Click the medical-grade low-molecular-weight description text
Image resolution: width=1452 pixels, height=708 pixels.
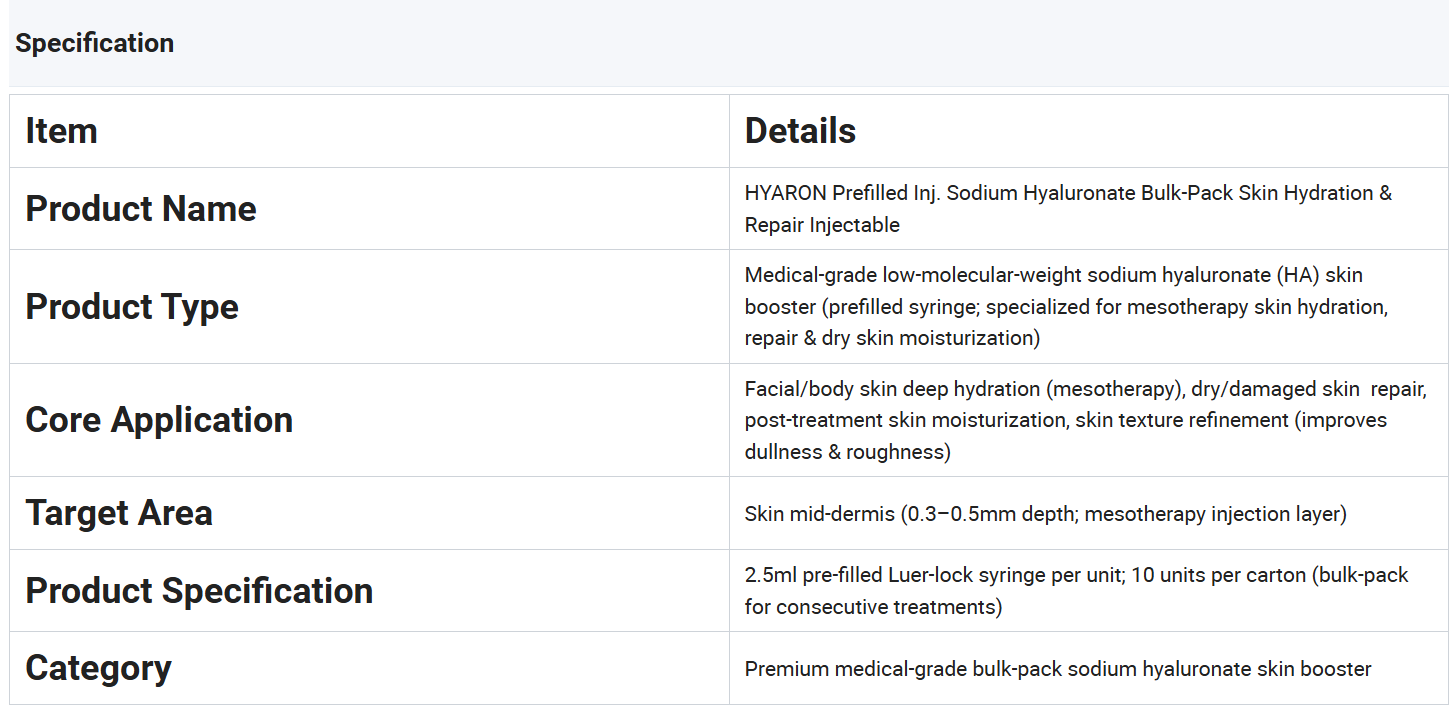click(1066, 307)
